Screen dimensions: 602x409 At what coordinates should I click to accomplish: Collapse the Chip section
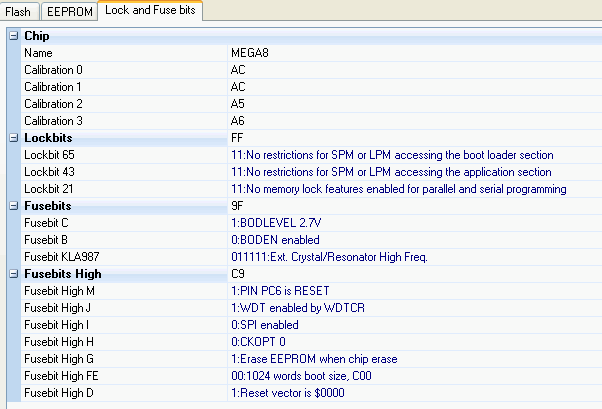pos(13,36)
